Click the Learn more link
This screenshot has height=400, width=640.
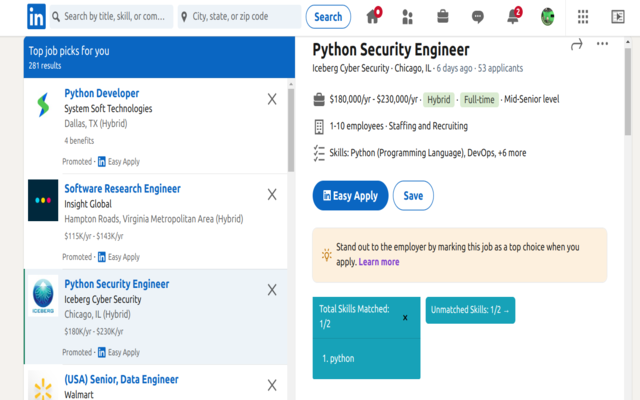coord(379,262)
